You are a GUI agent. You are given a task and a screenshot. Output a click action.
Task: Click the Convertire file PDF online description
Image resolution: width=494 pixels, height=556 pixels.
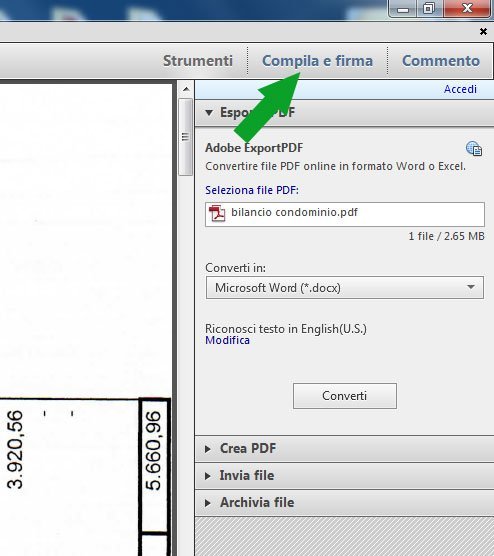335,166
